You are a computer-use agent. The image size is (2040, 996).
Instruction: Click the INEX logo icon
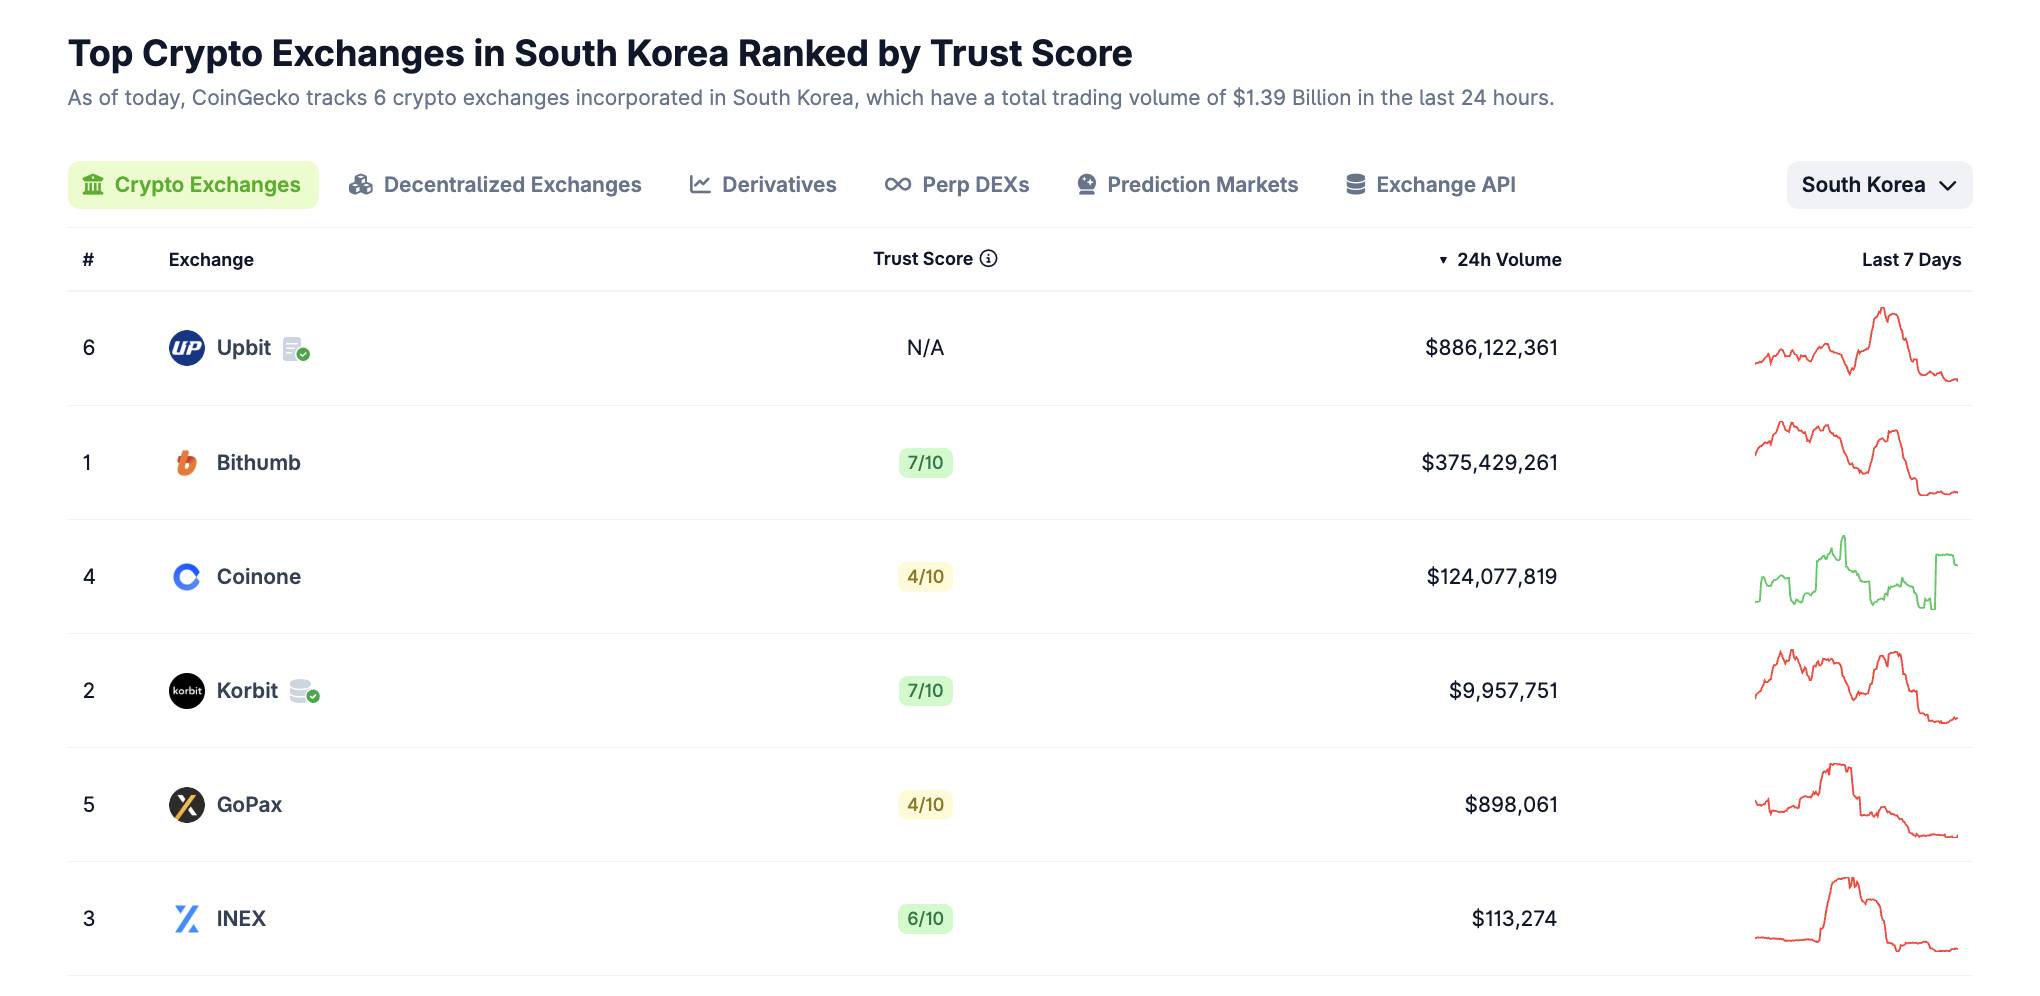coord(186,919)
